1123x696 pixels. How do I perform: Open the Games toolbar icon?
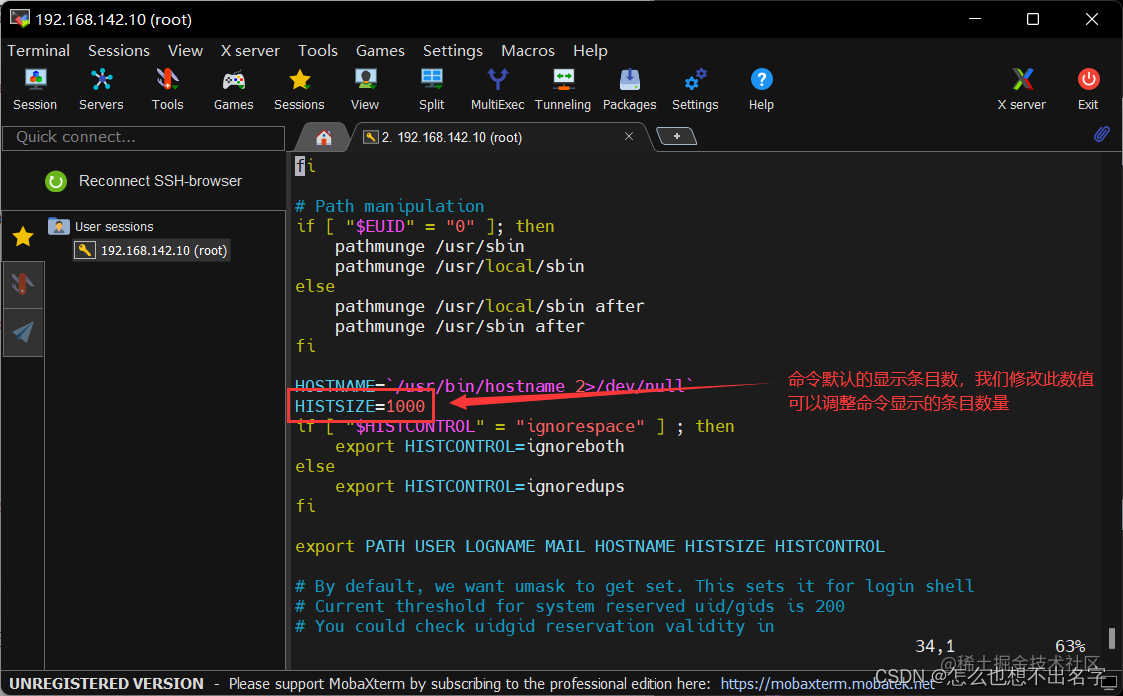pos(233,90)
